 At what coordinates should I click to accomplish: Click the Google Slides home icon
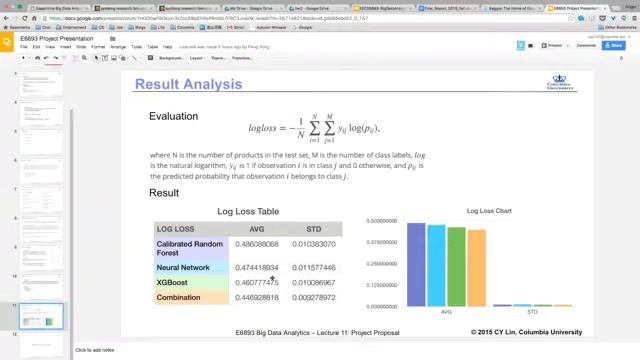[x=7, y=42]
